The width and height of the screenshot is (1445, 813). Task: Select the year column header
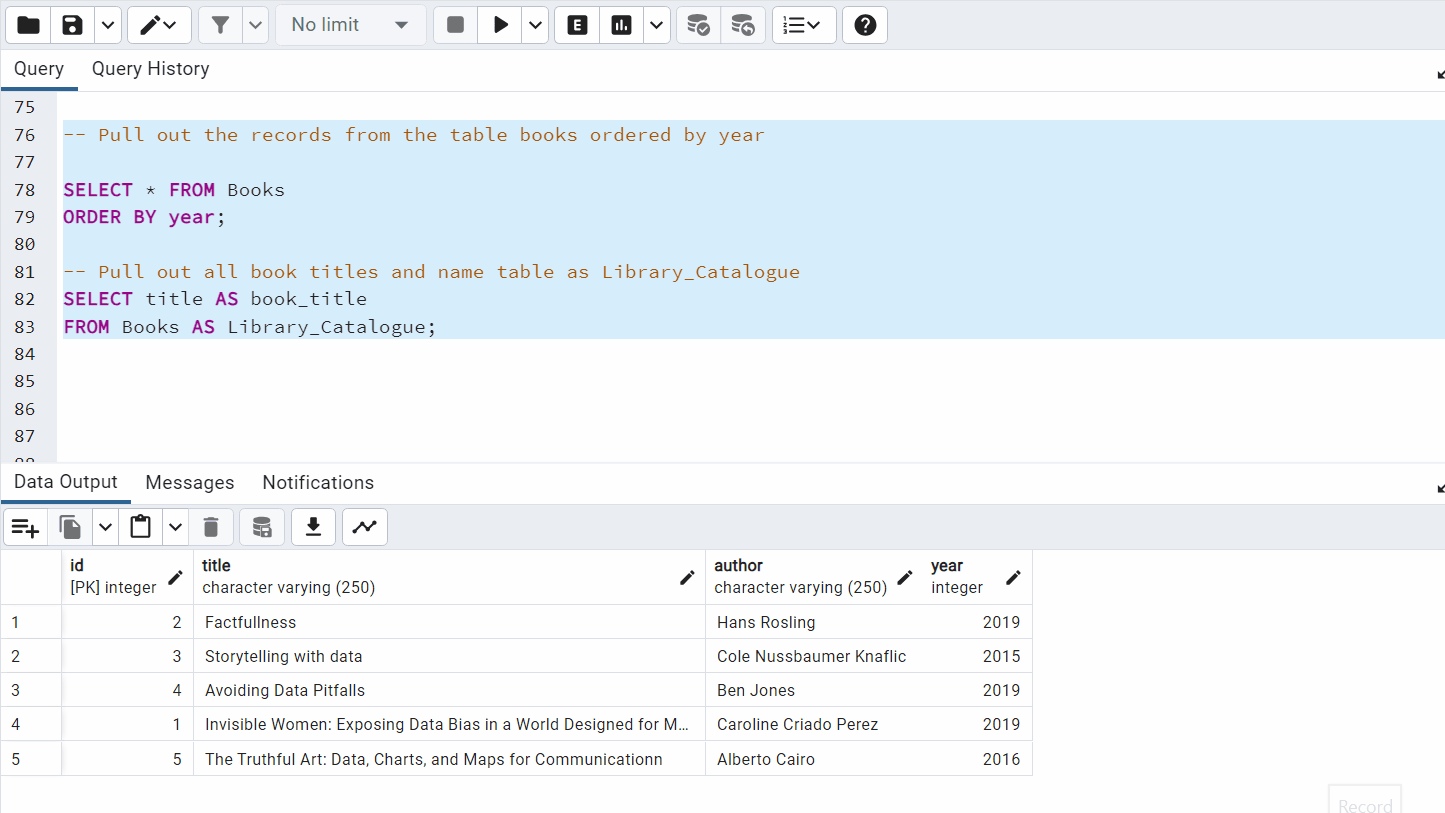[977, 577]
